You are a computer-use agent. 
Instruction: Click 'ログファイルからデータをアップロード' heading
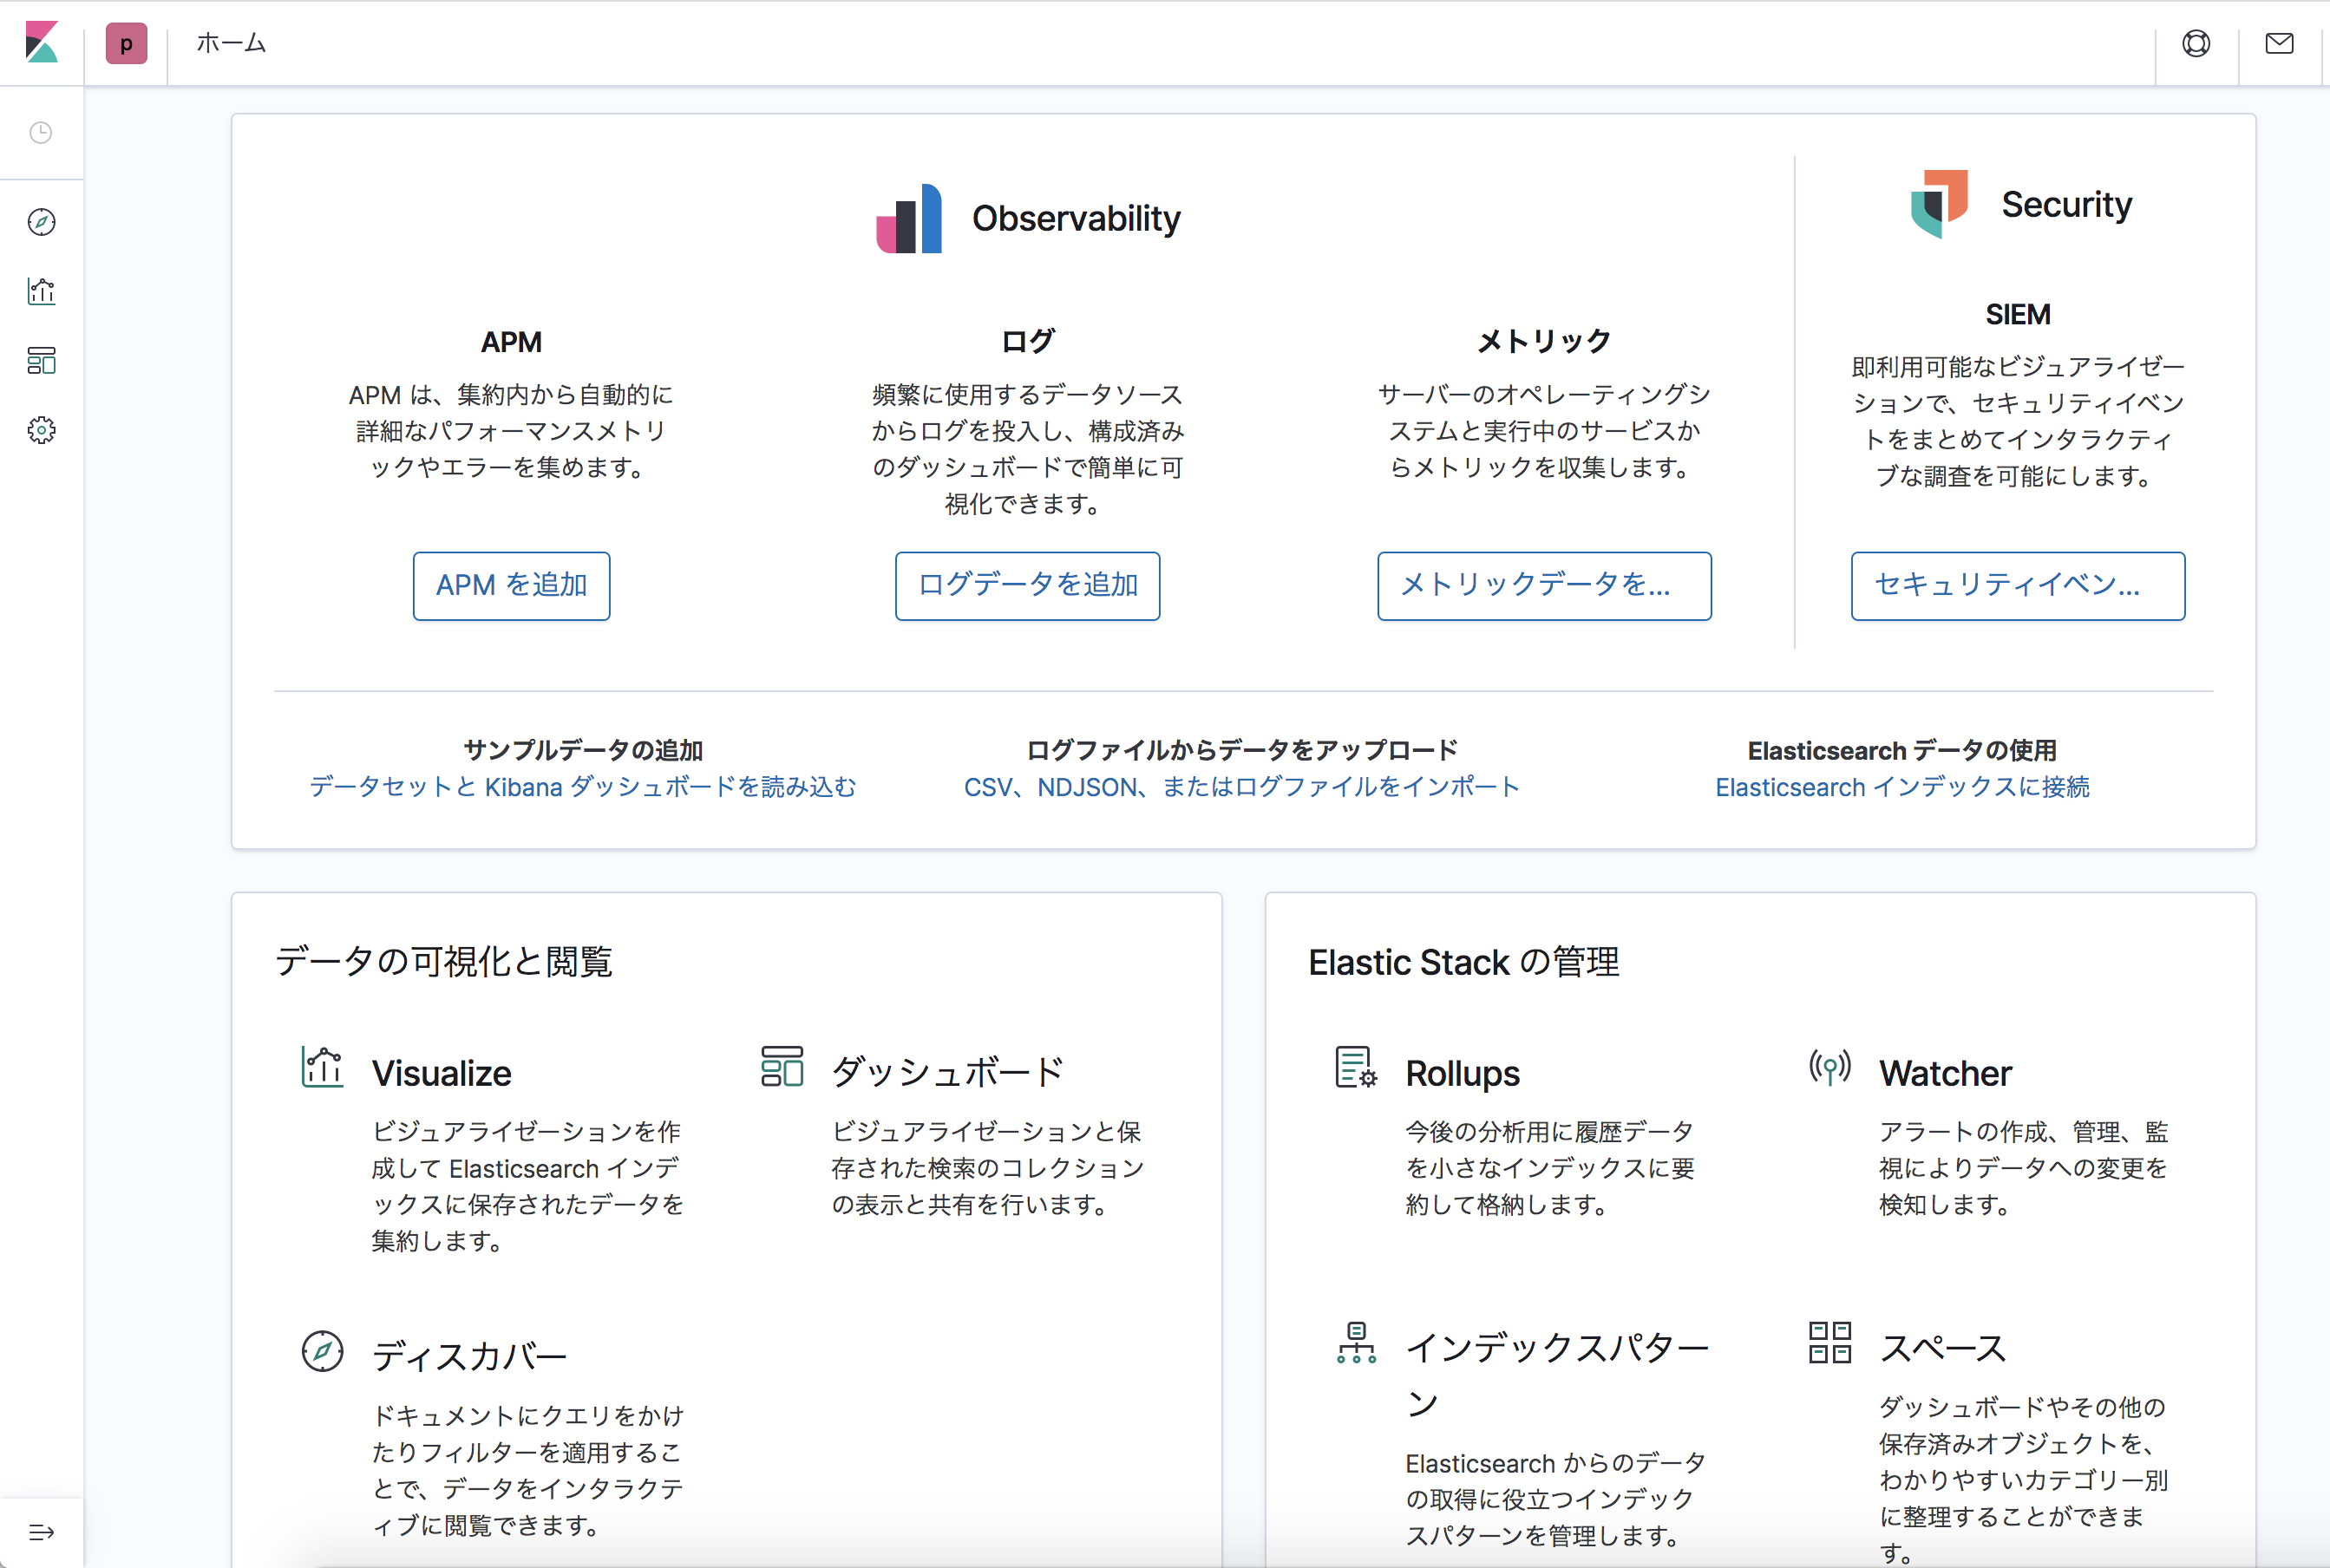coord(1242,750)
